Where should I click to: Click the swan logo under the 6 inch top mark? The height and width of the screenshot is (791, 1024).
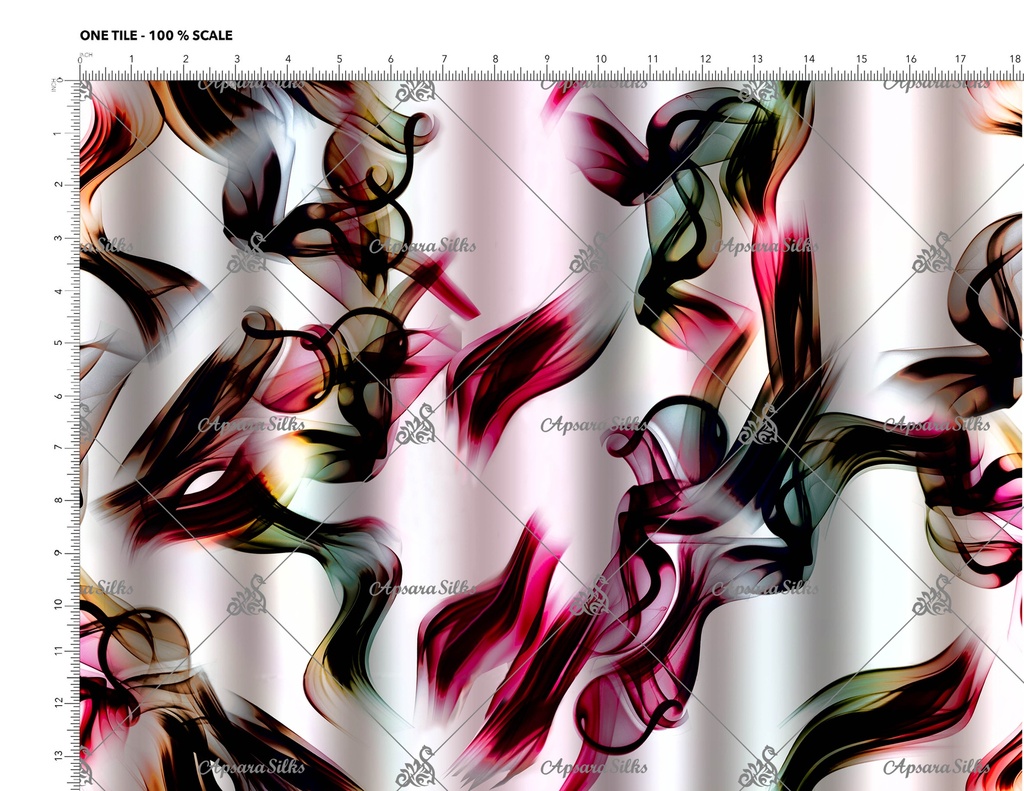tap(415, 92)
